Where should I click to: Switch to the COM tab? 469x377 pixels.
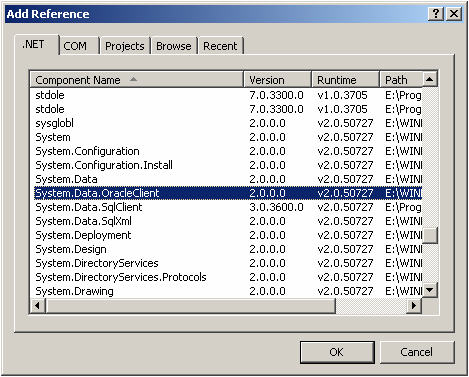point(79,46)
